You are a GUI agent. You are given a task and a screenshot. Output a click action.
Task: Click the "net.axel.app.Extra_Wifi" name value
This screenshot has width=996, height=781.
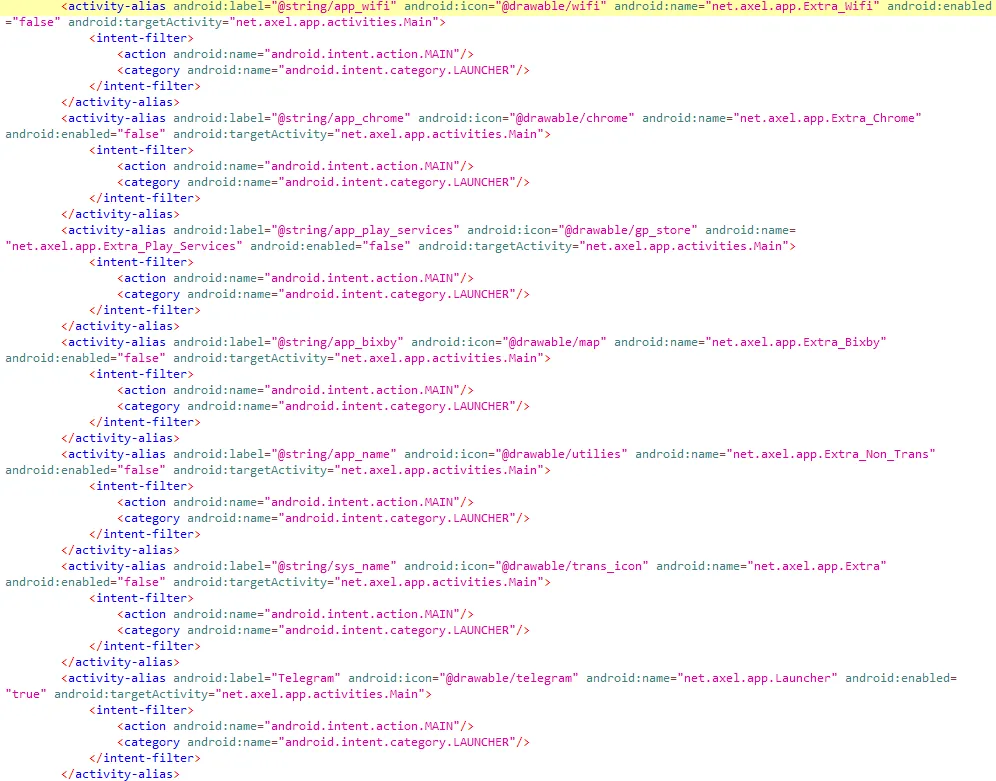pos(793,6)
